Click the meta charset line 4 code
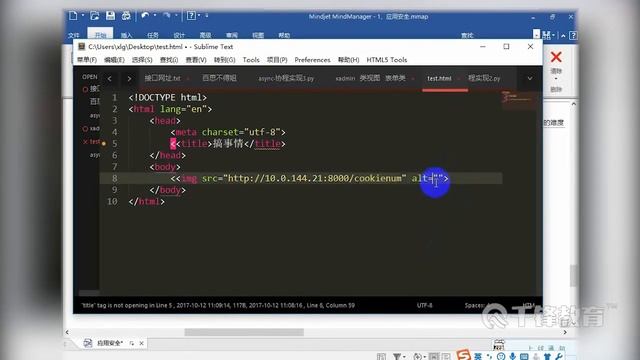640x360 pixels. [228, 132]
